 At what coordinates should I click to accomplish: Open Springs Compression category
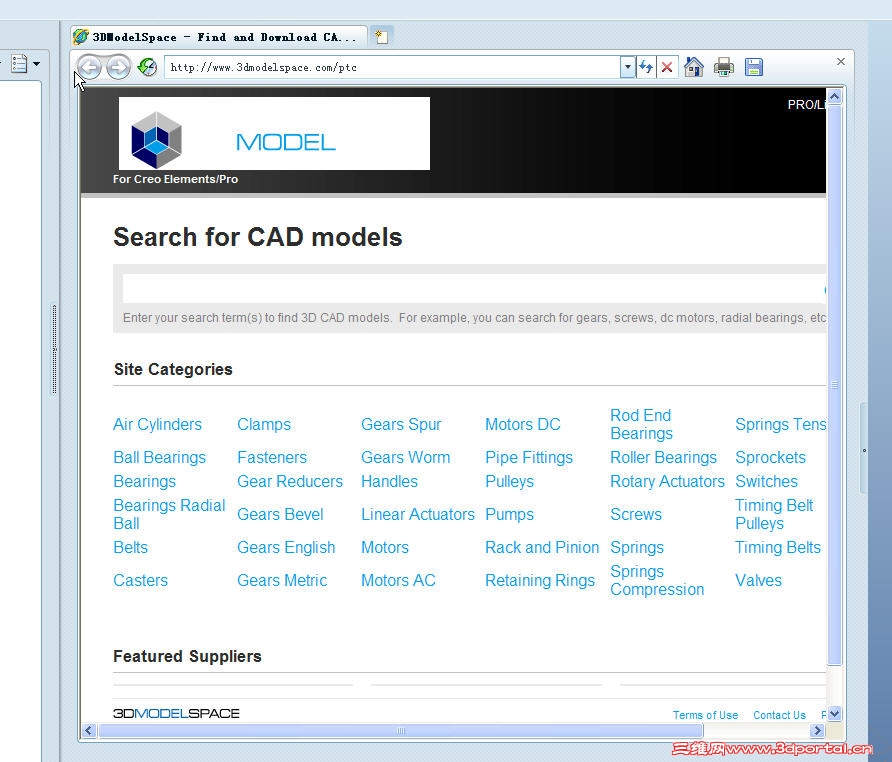click(657, 580)
